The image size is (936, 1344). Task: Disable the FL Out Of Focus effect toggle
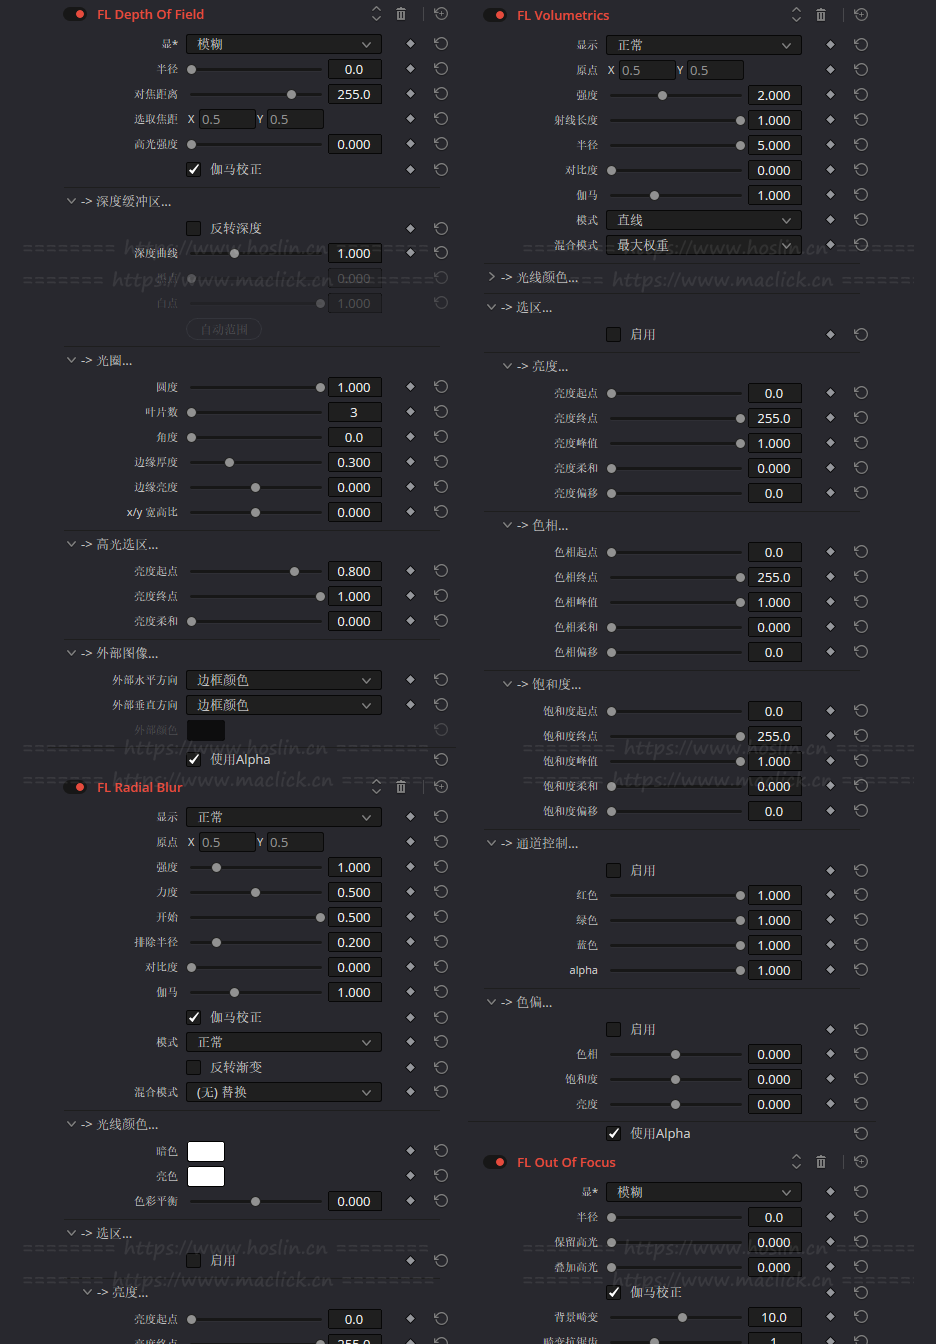click(495, 1162)
